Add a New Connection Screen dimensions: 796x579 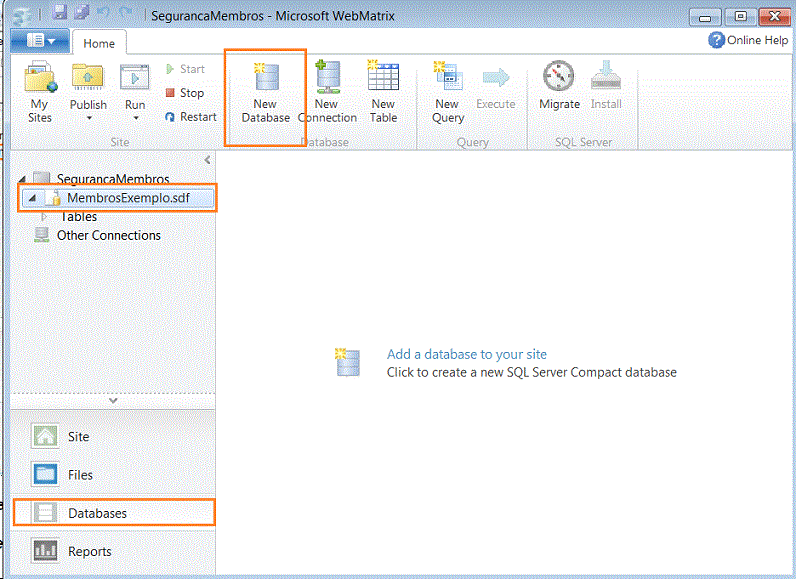(x=327, y=92)
